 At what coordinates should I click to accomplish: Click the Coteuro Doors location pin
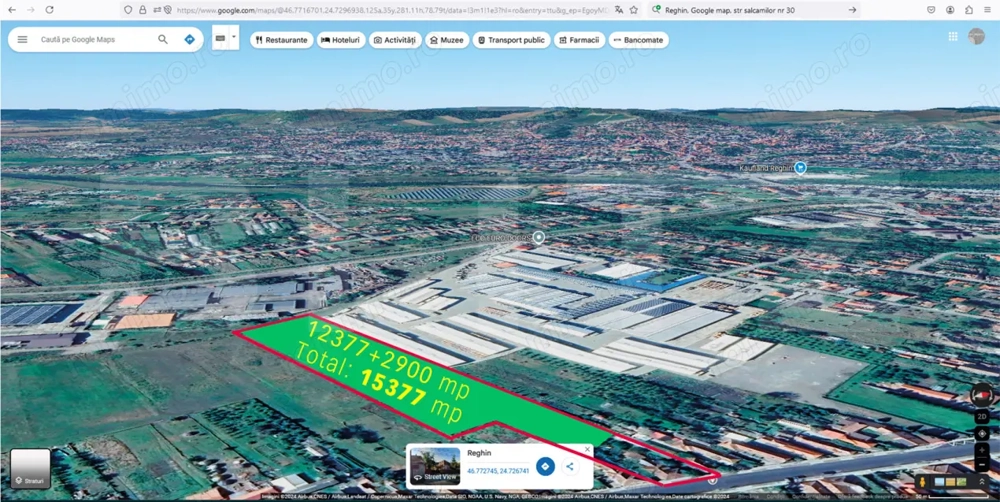click(x=539, y=238)
